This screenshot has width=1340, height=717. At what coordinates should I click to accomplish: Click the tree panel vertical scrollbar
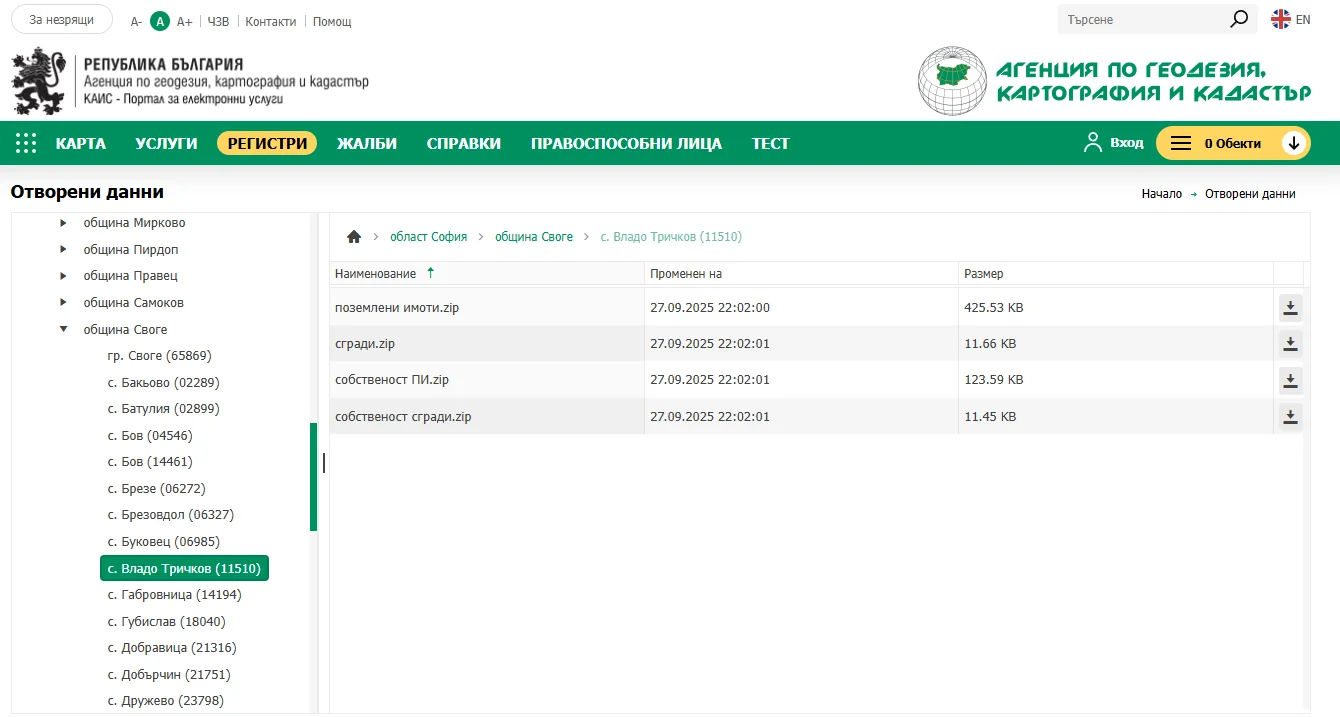coord(313,476)
